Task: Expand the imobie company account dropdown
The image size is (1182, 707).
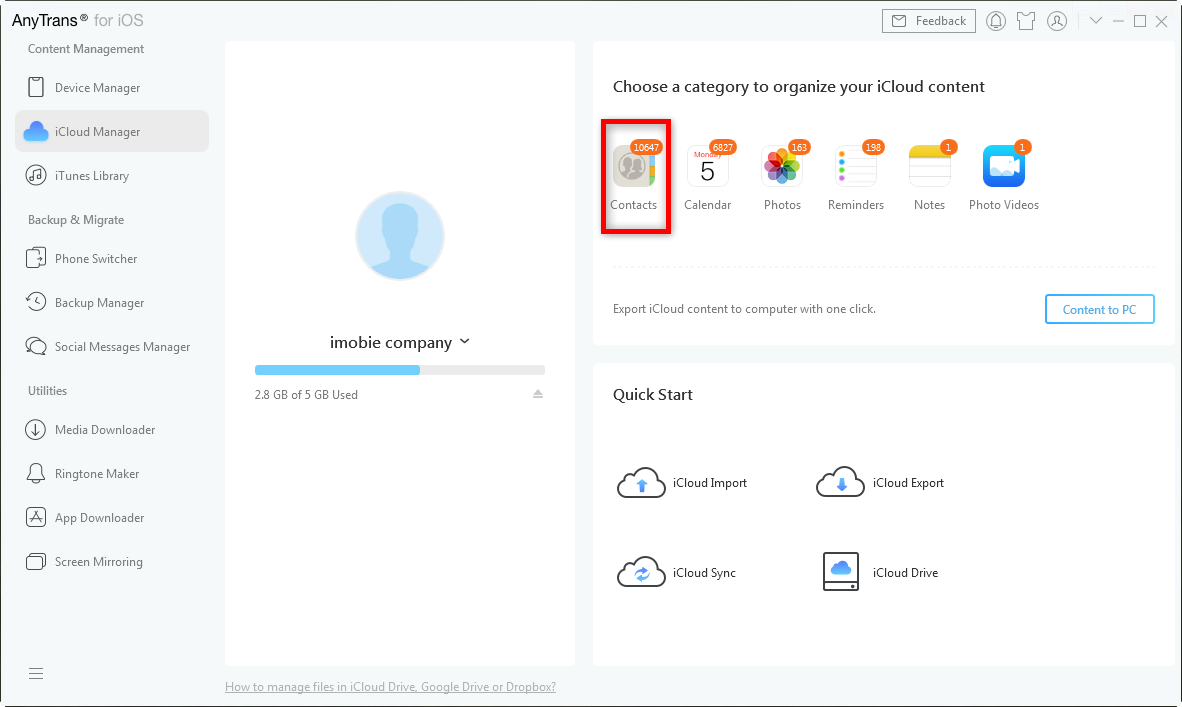Action: [464, 341]
